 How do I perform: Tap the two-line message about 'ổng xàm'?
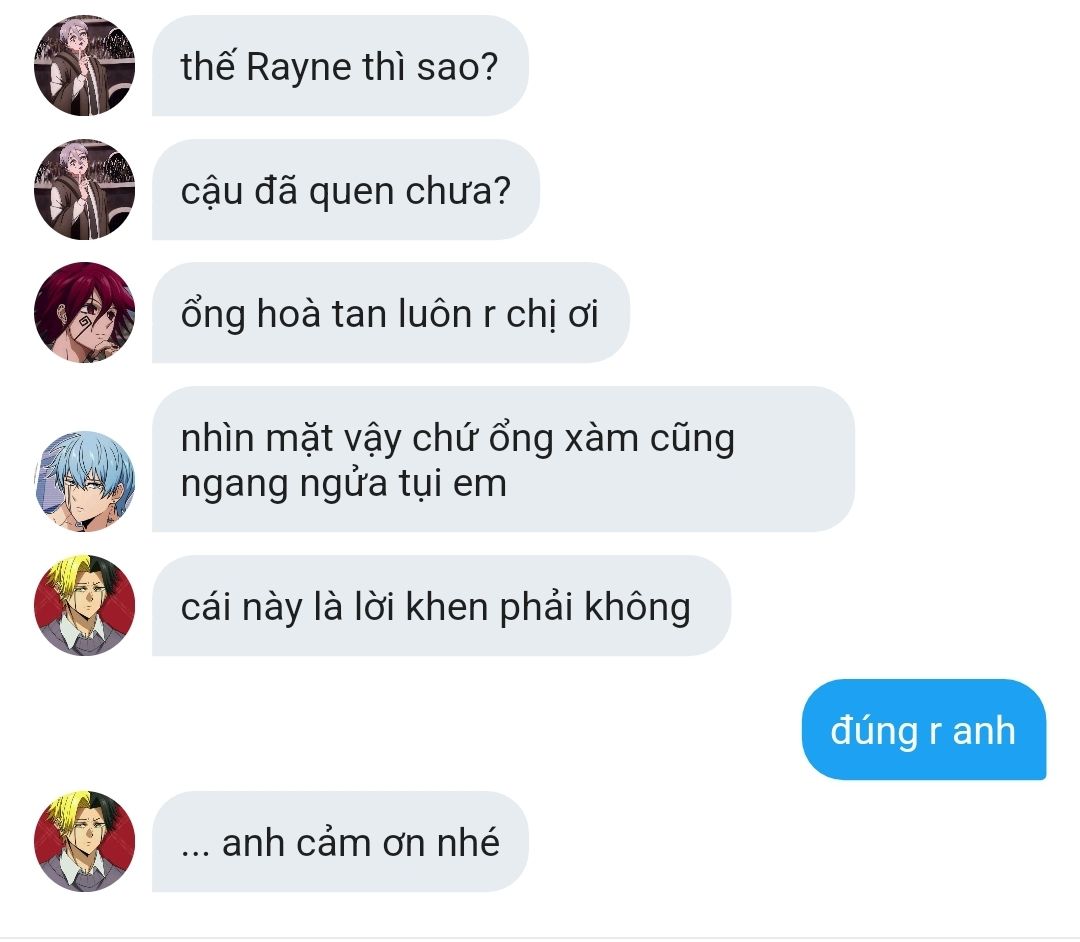[503, 459]
